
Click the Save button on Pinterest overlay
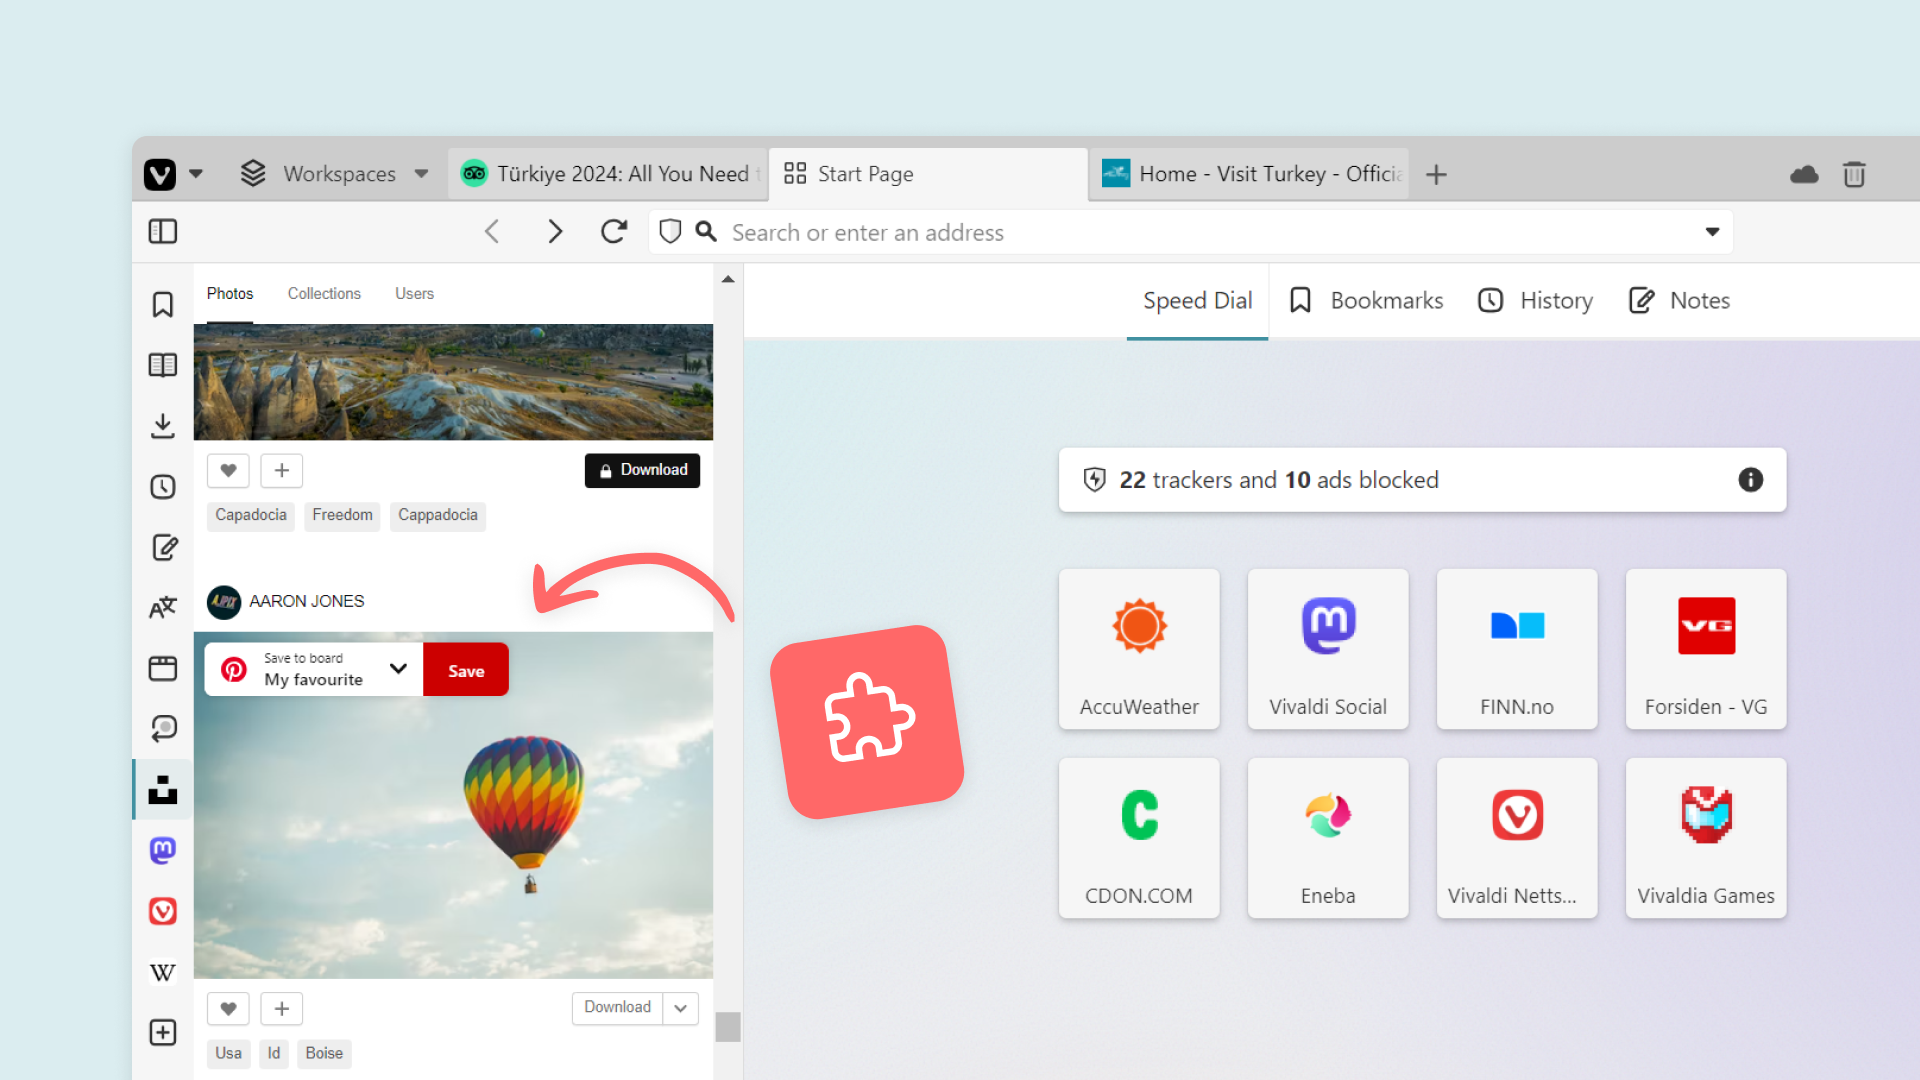click(465, 670)
